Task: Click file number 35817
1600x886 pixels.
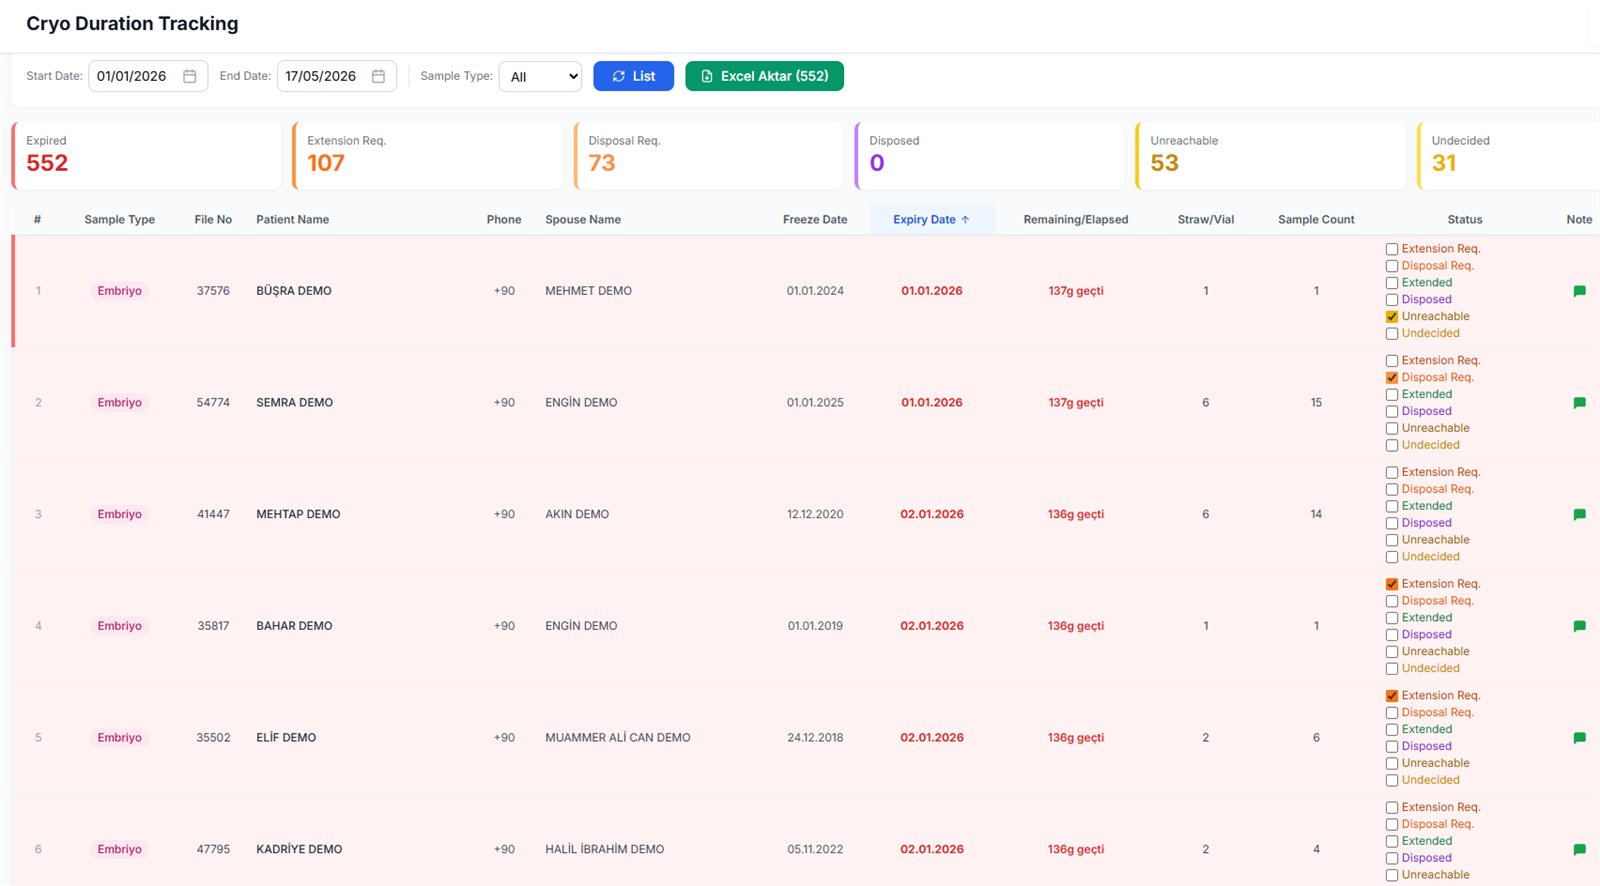Action: pyautogui.click(x=213, y=626)
